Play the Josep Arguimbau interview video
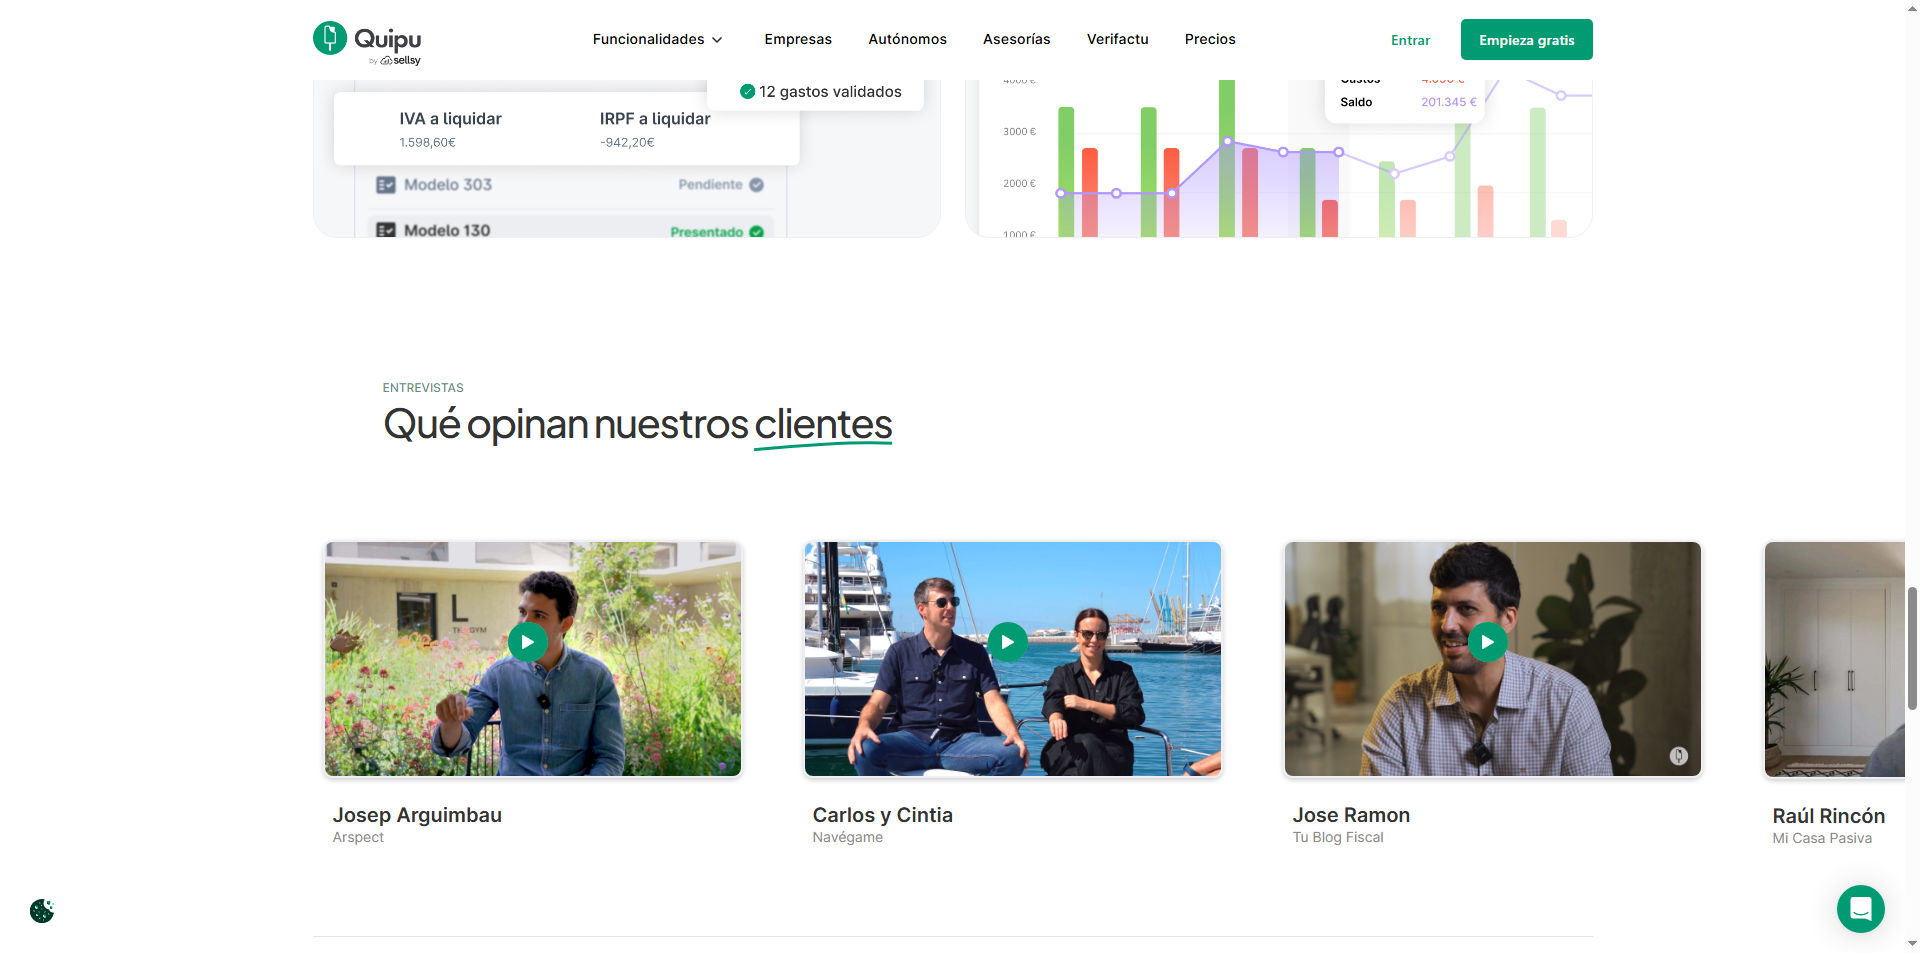1920x953 pixels. click(x=527, y=642)
